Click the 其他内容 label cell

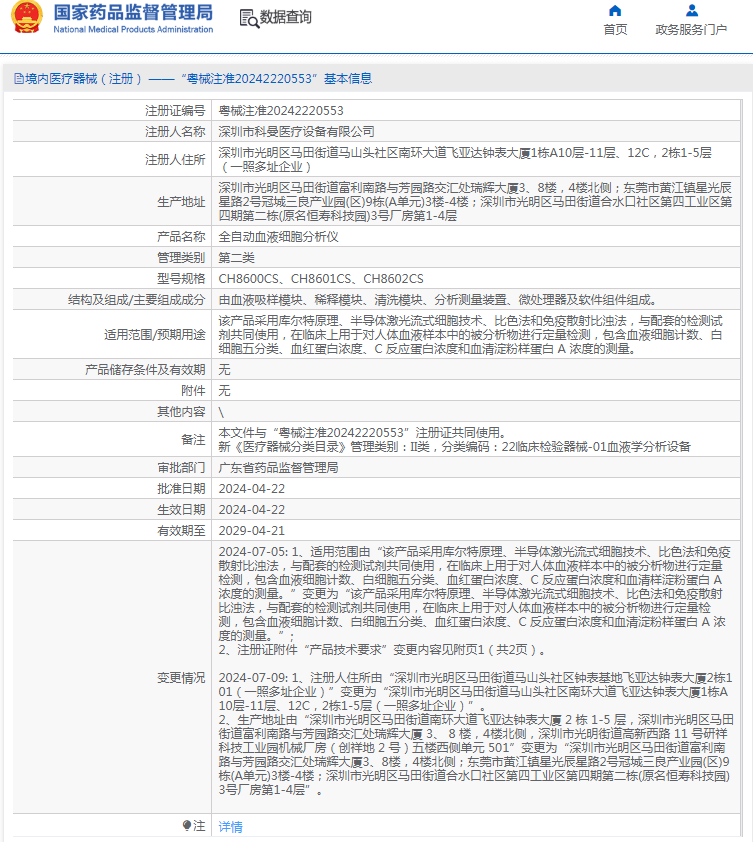(x=112, y=411)
